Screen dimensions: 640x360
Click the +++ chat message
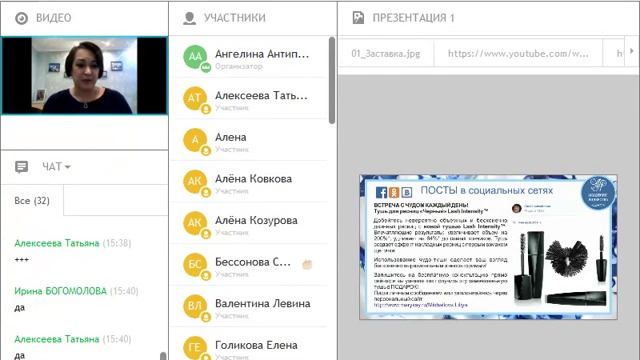22,260
